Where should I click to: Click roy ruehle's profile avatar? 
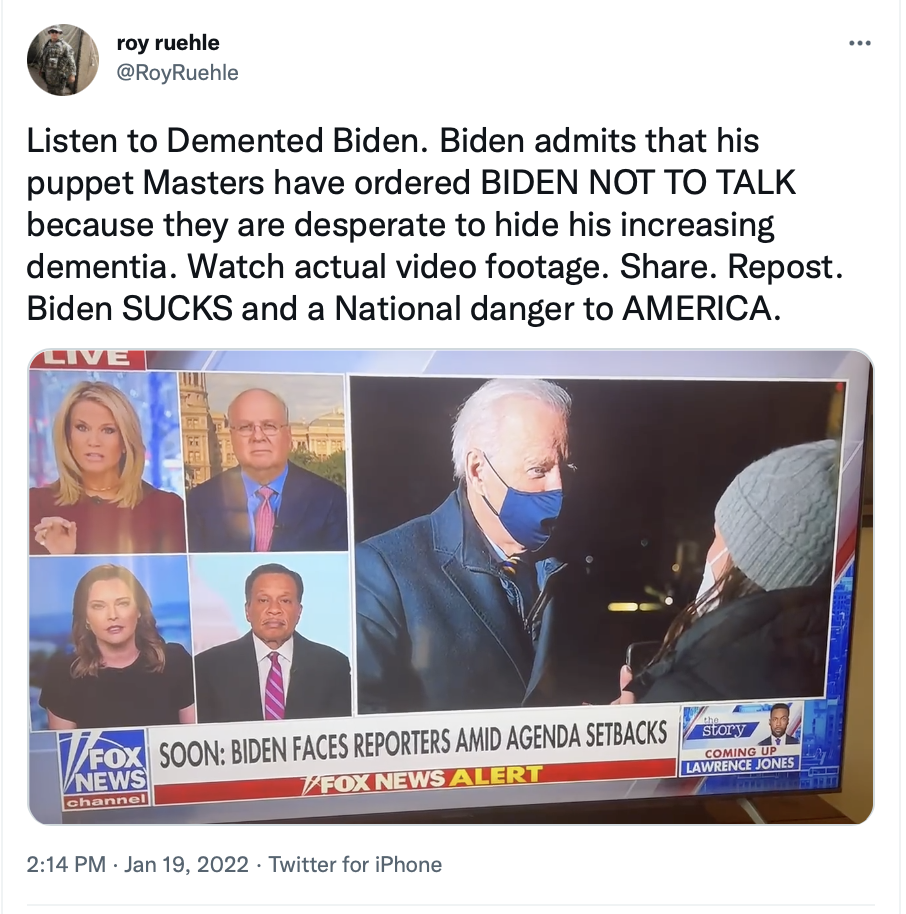point(63,59)
